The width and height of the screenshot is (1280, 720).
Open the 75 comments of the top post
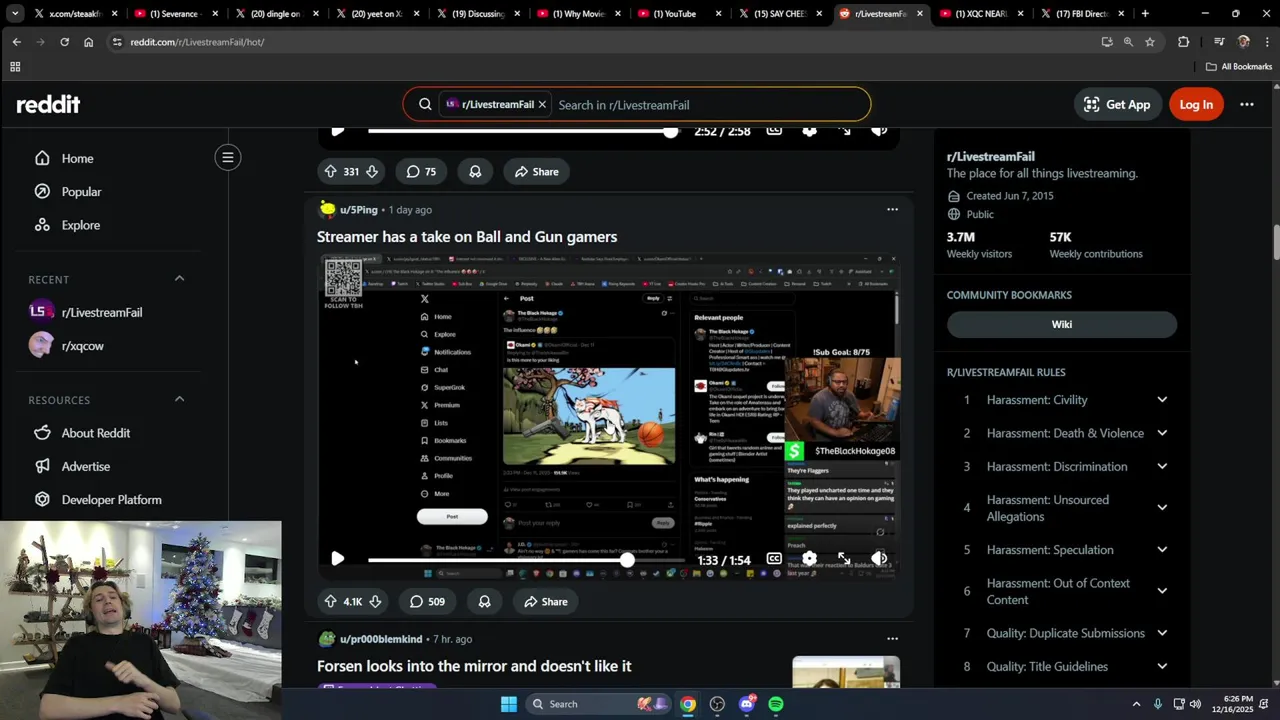tap(421, 172)
